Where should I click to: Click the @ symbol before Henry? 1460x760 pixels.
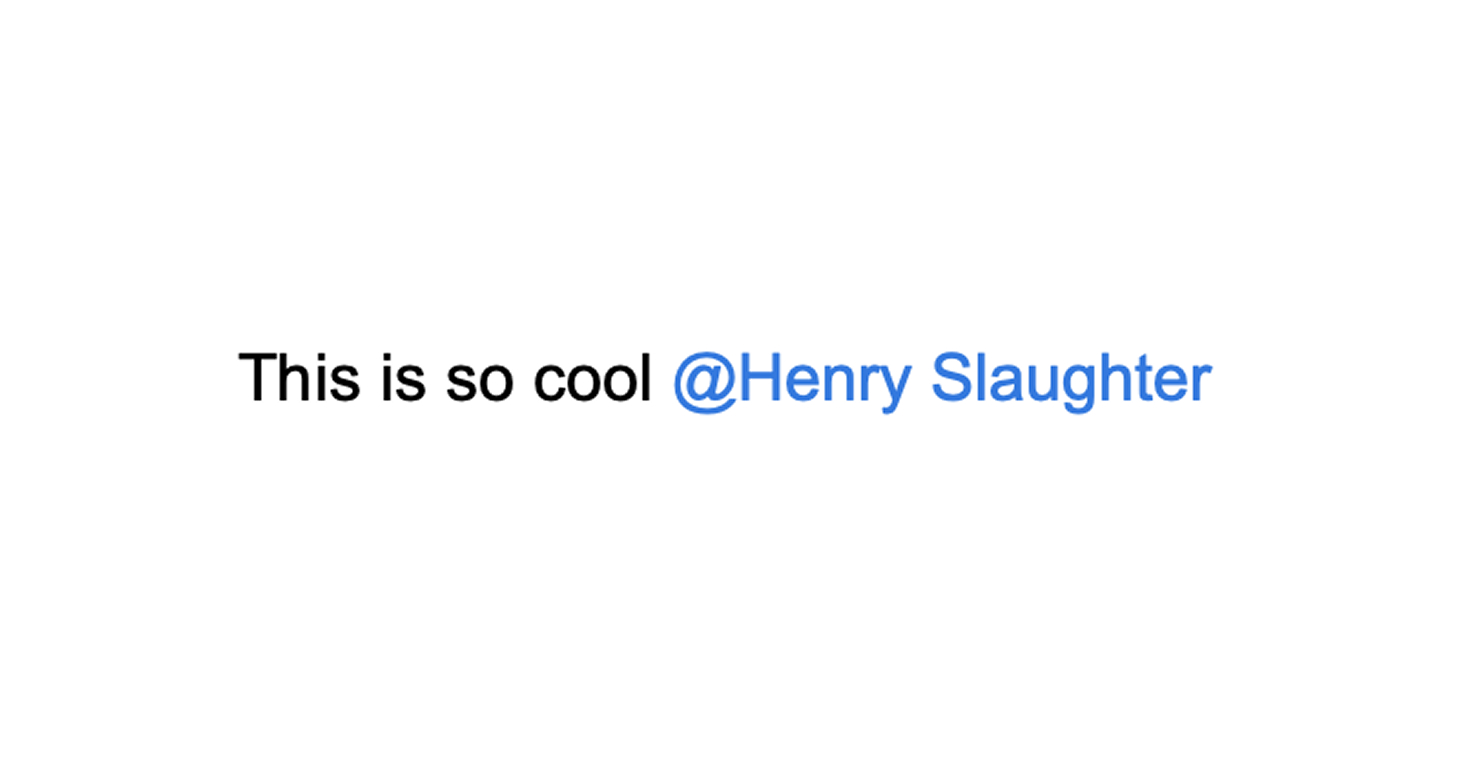(704, 380)
